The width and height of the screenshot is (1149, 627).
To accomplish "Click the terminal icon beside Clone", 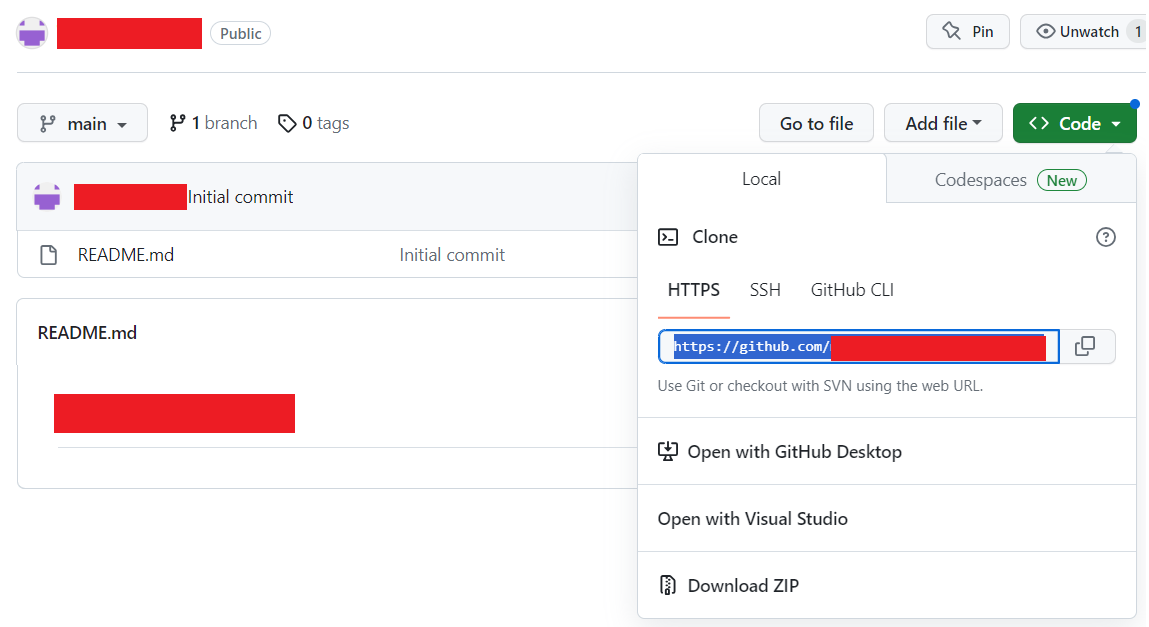I will pos(668,237).
